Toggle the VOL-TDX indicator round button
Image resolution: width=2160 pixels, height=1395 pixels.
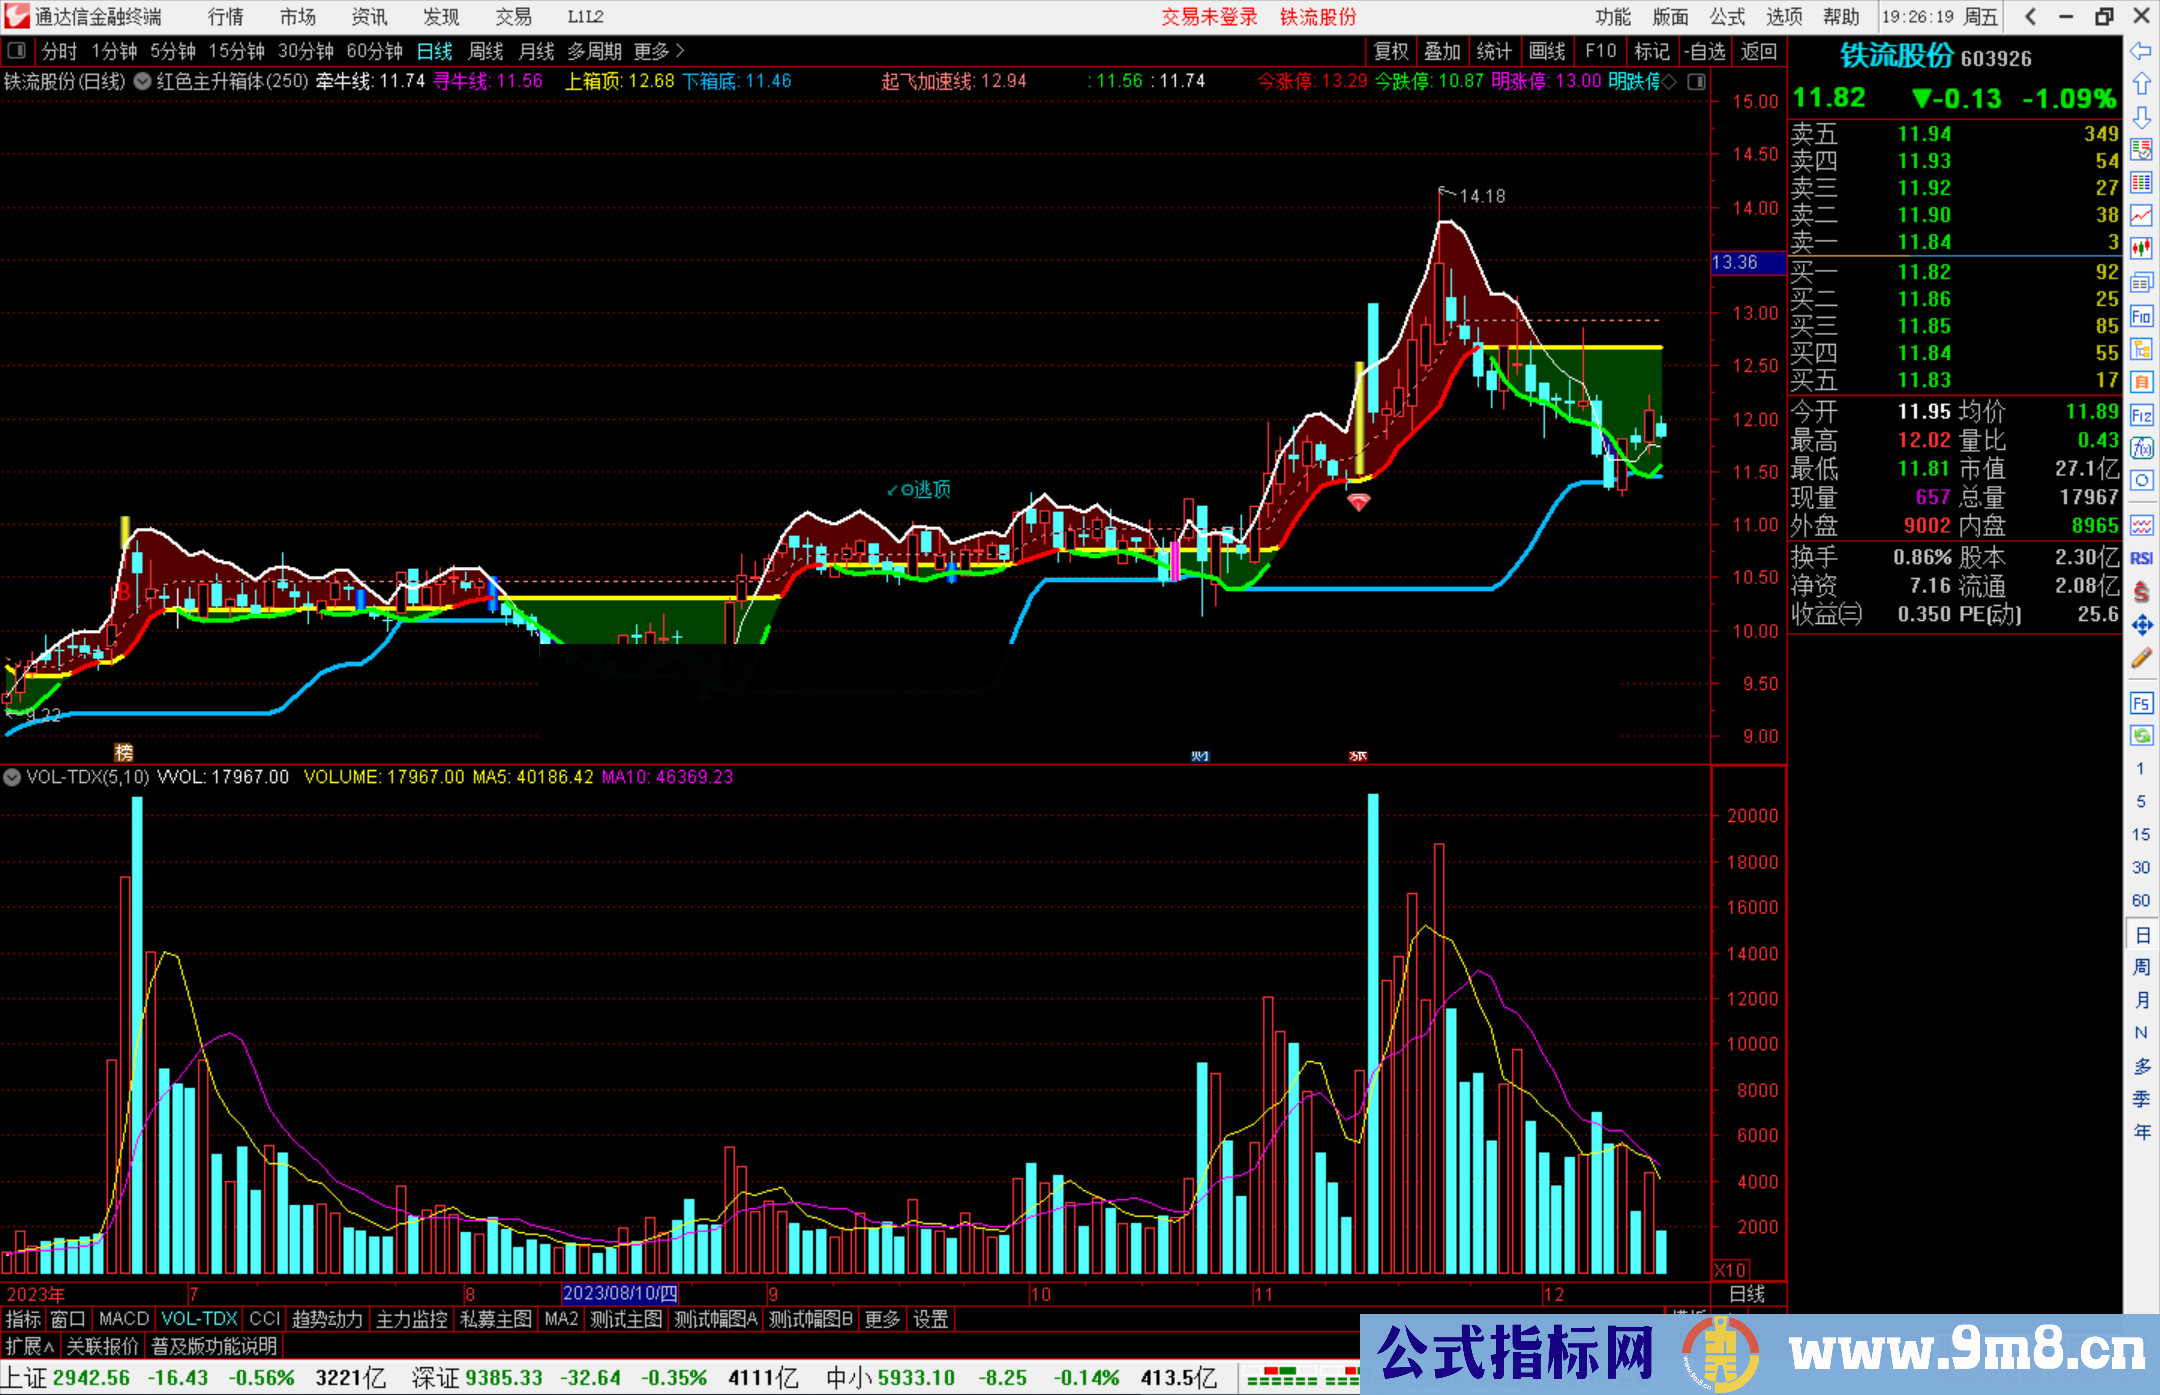(x=12, y=777)
